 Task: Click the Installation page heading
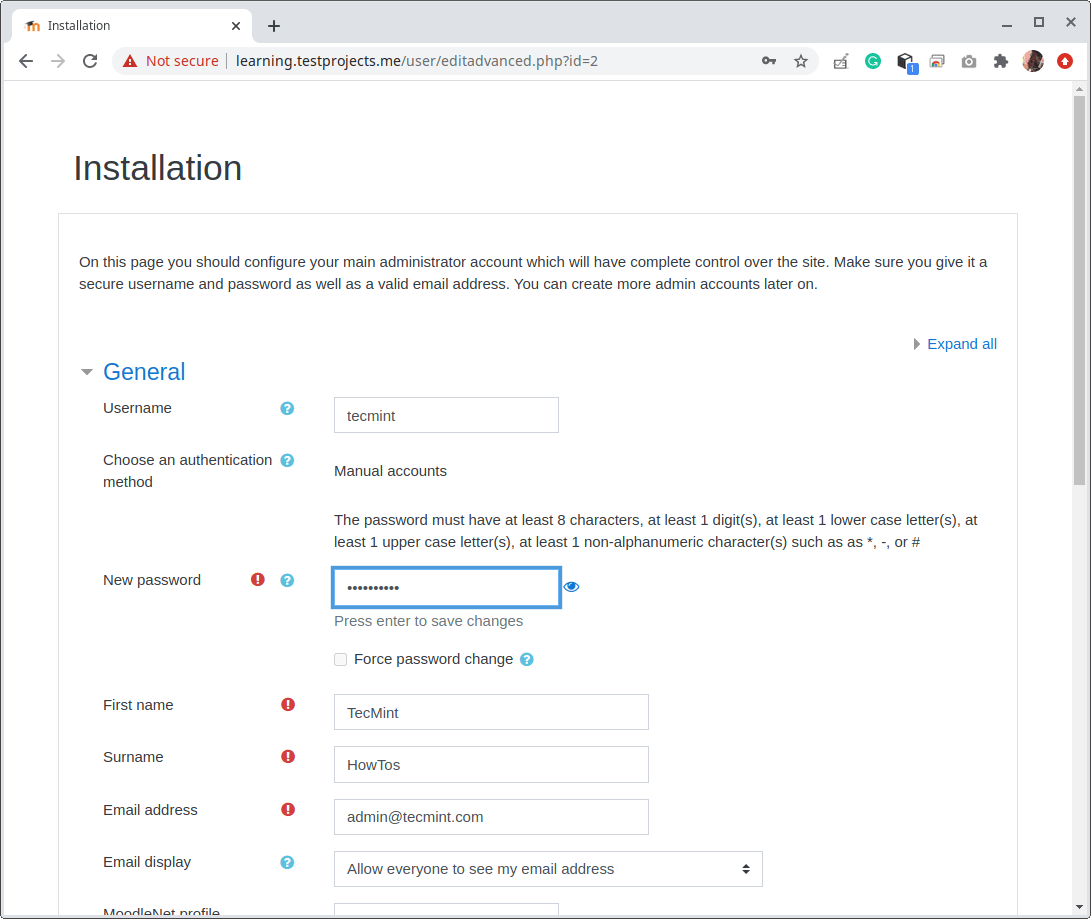click(158, 168)
